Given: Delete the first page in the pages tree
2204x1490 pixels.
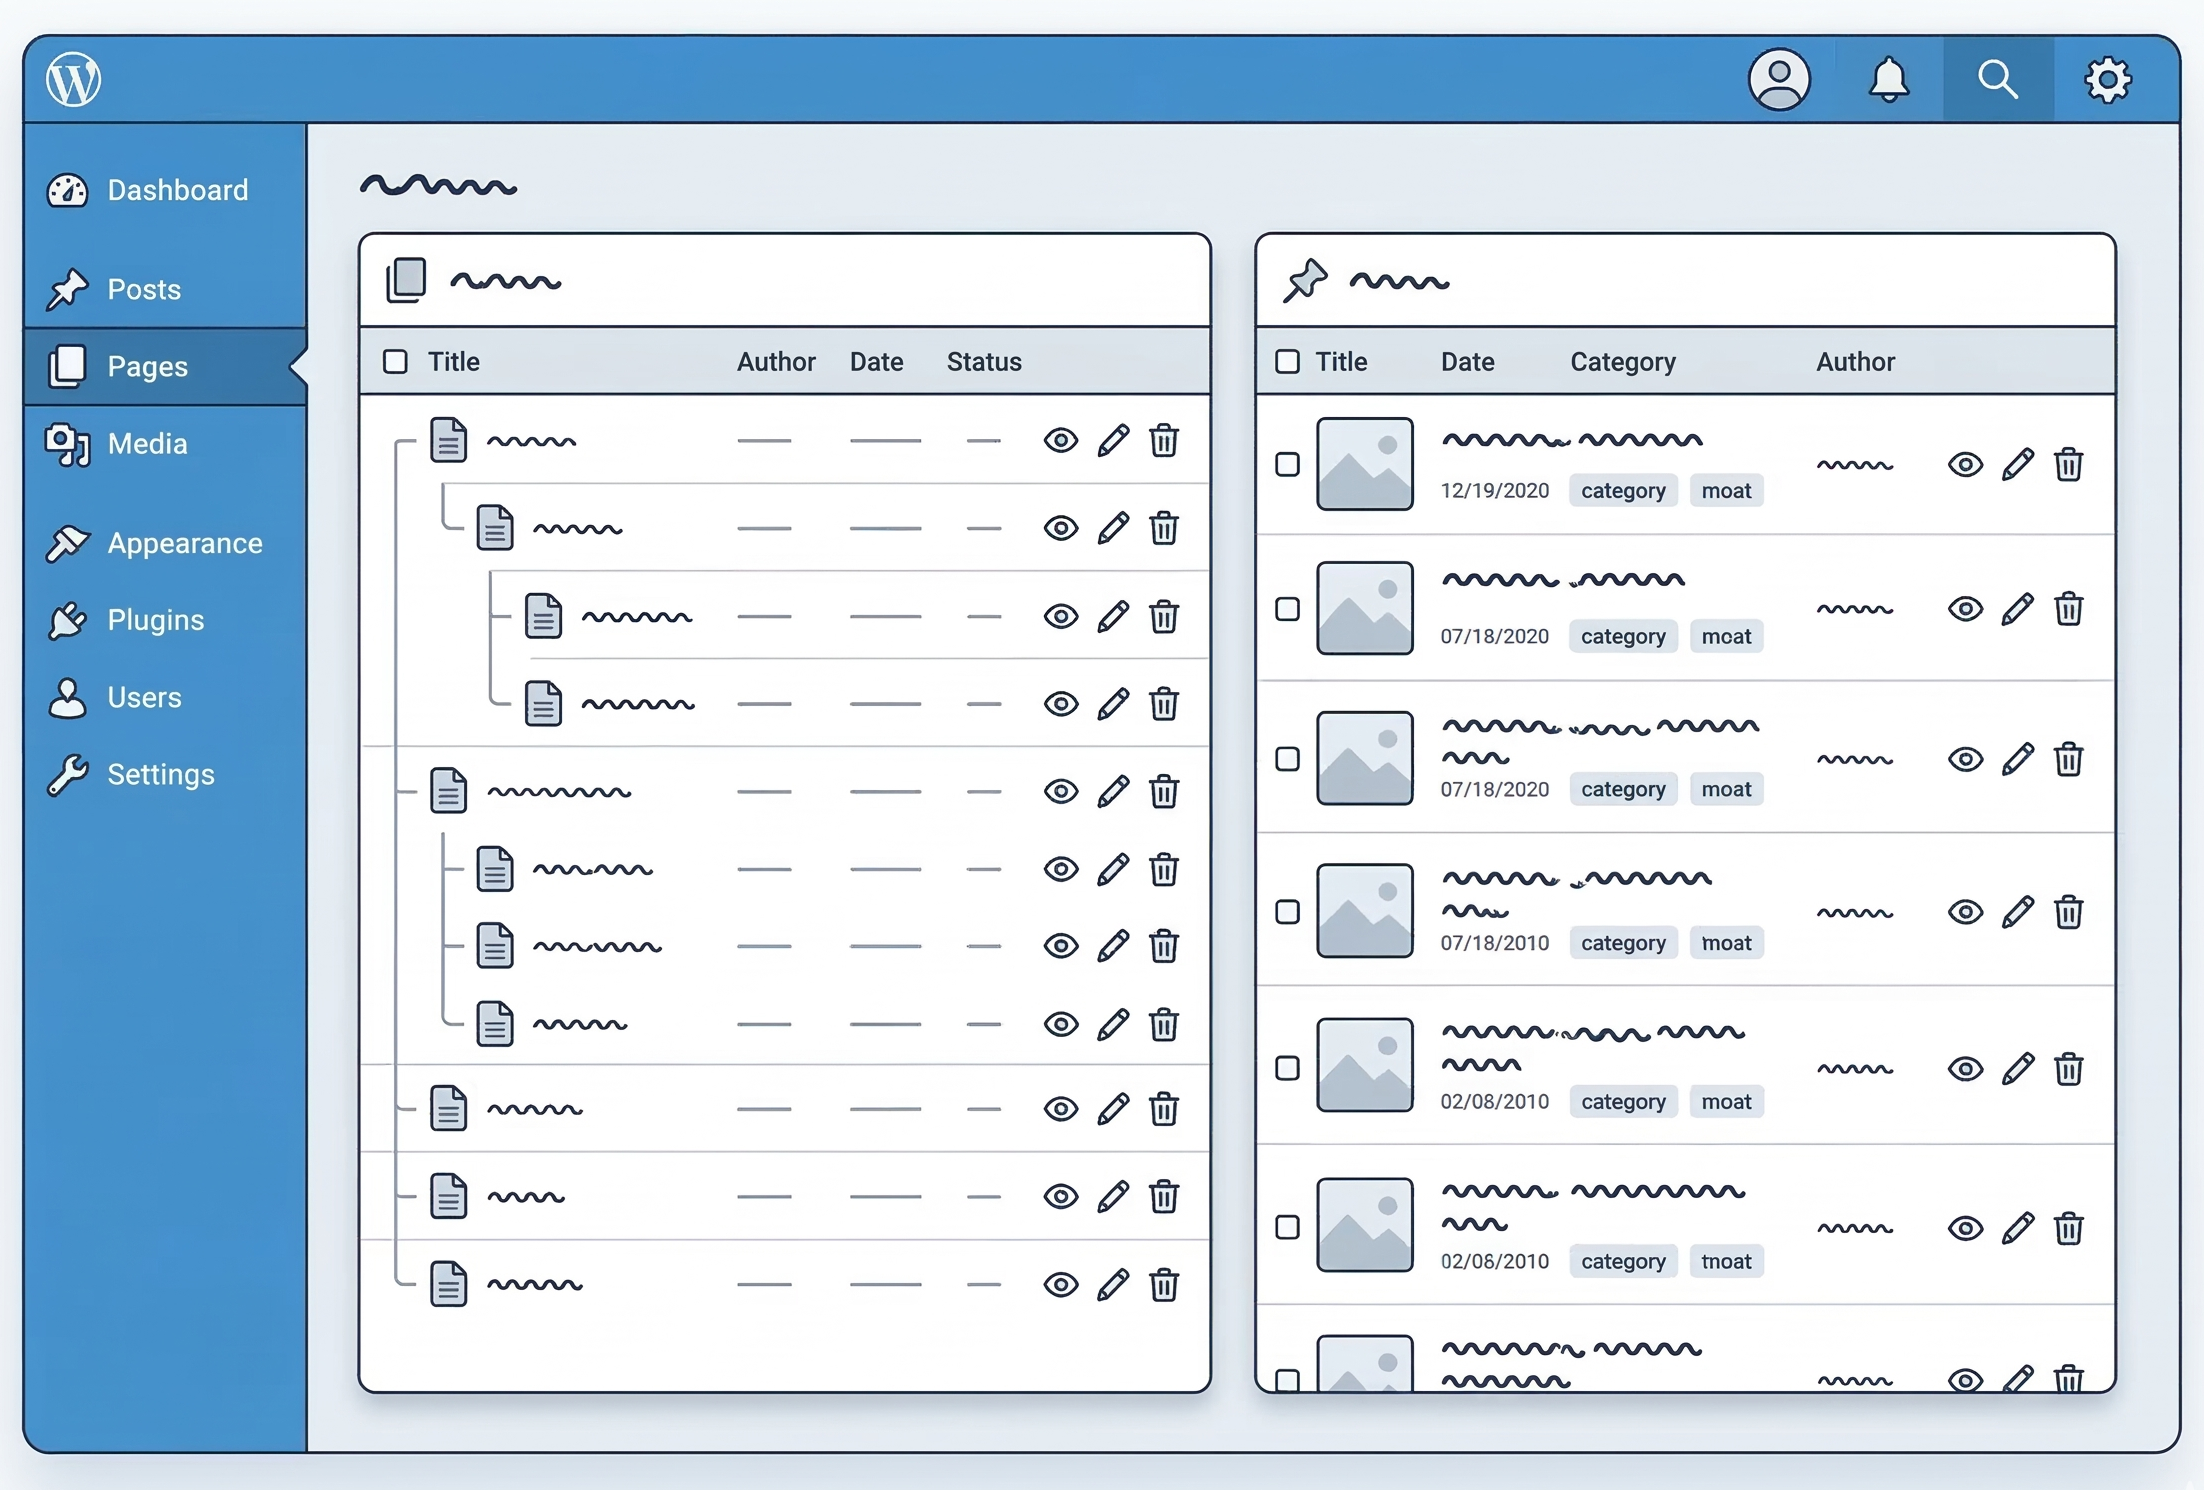Looking at the screenshot, I should pos(1163,441).
